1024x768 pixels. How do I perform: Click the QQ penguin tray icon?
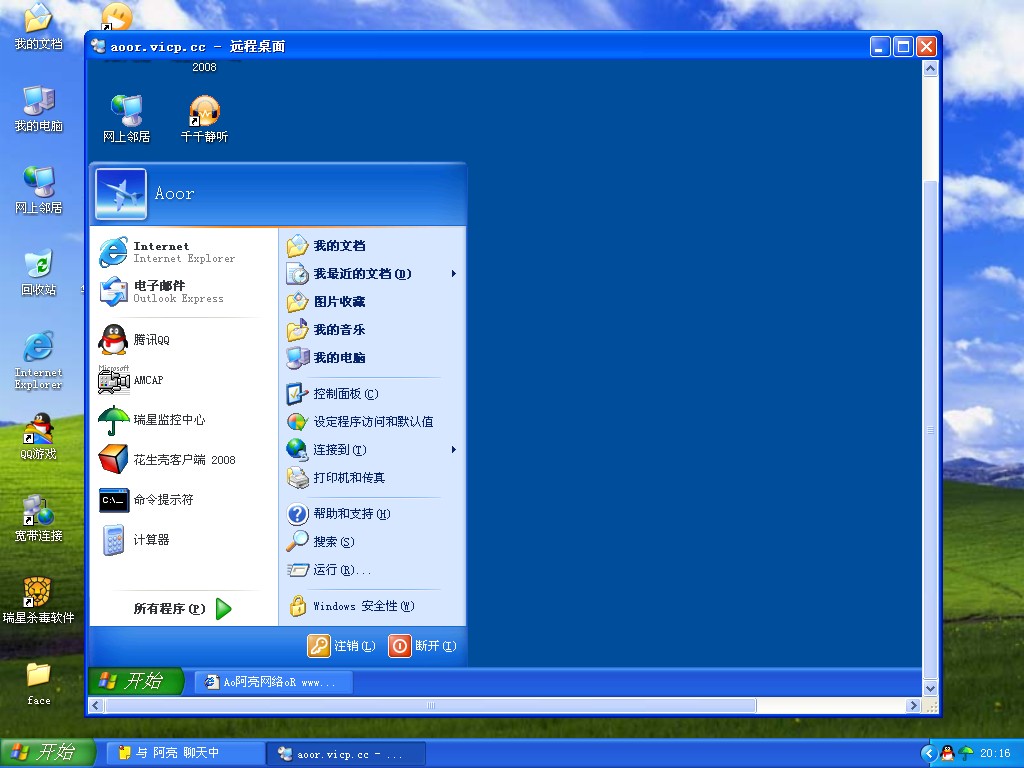point(947,754)
